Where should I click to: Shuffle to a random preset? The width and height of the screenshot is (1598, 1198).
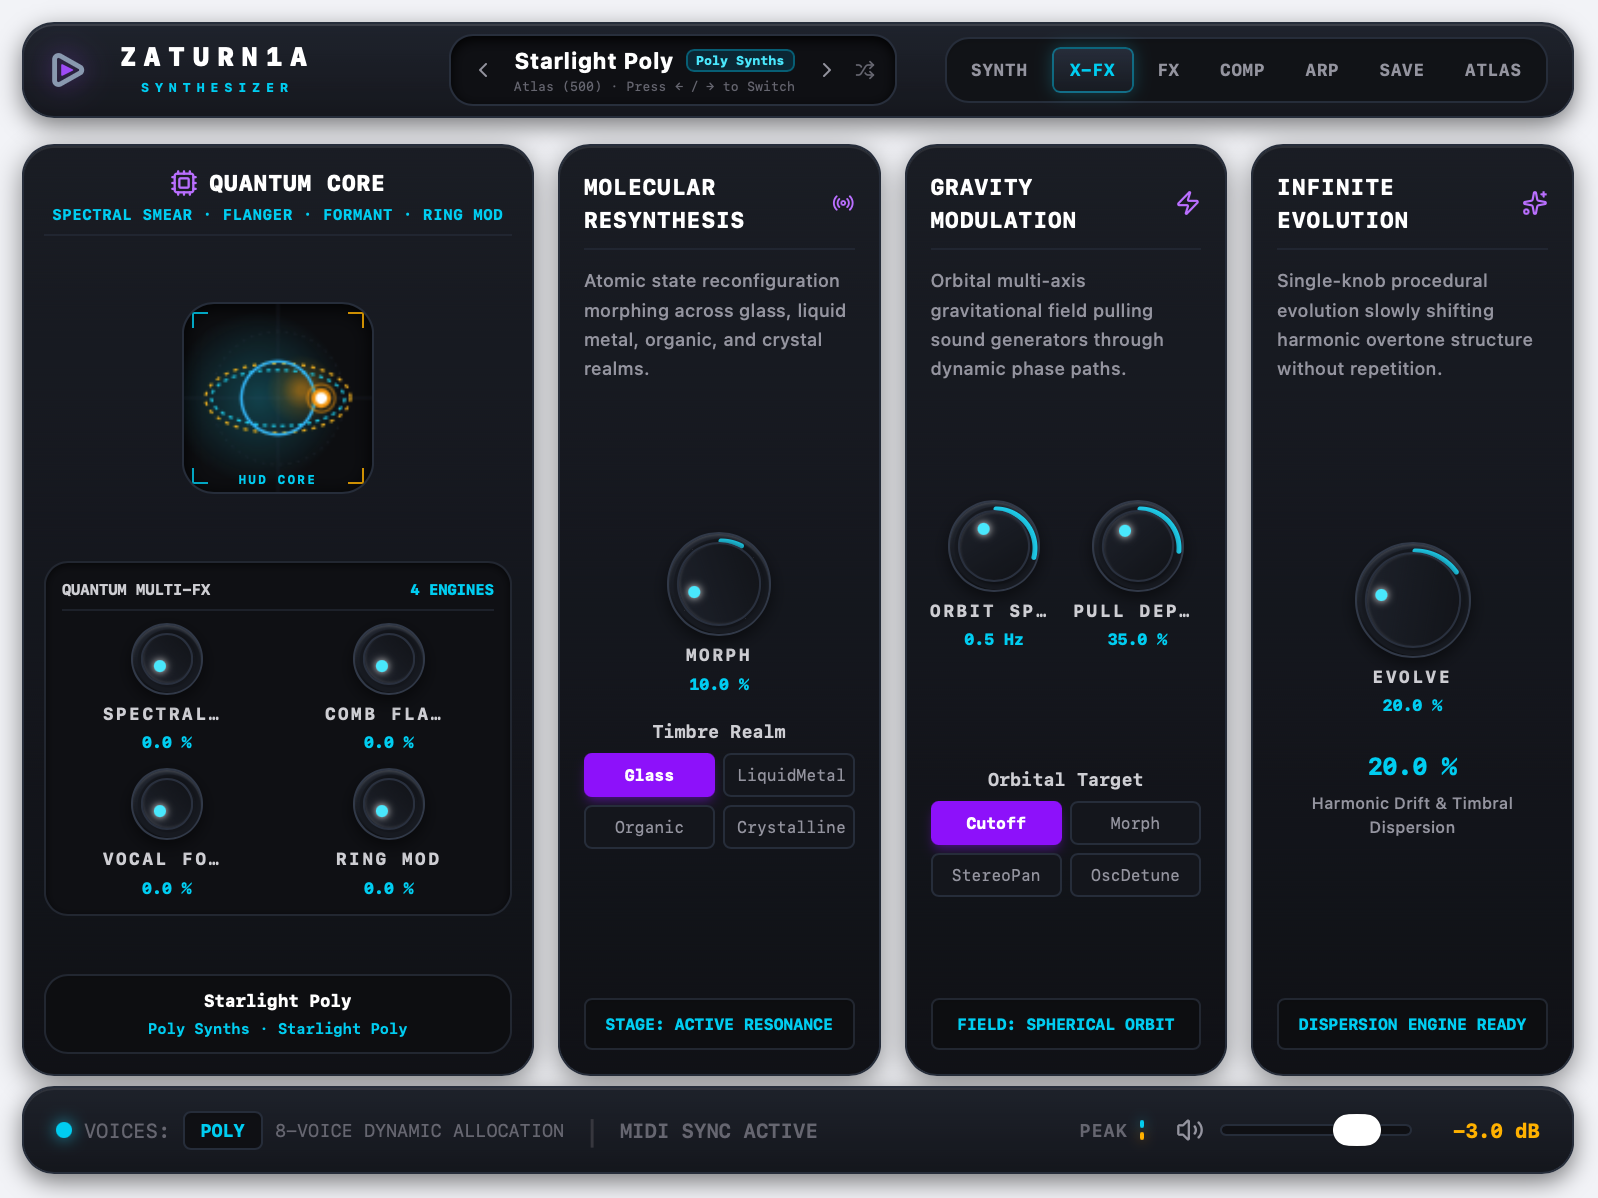[865, 70]
